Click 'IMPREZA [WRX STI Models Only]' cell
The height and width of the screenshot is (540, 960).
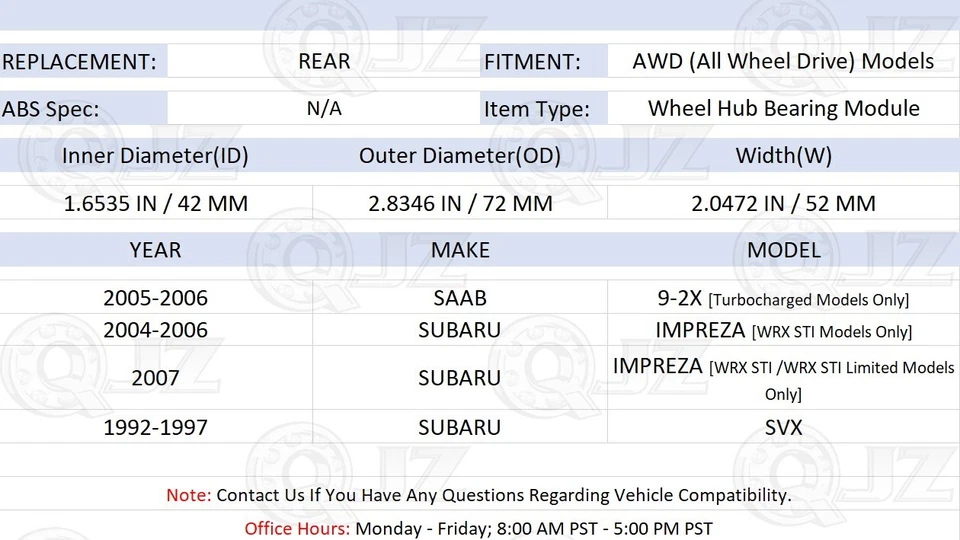click(784, 330)
